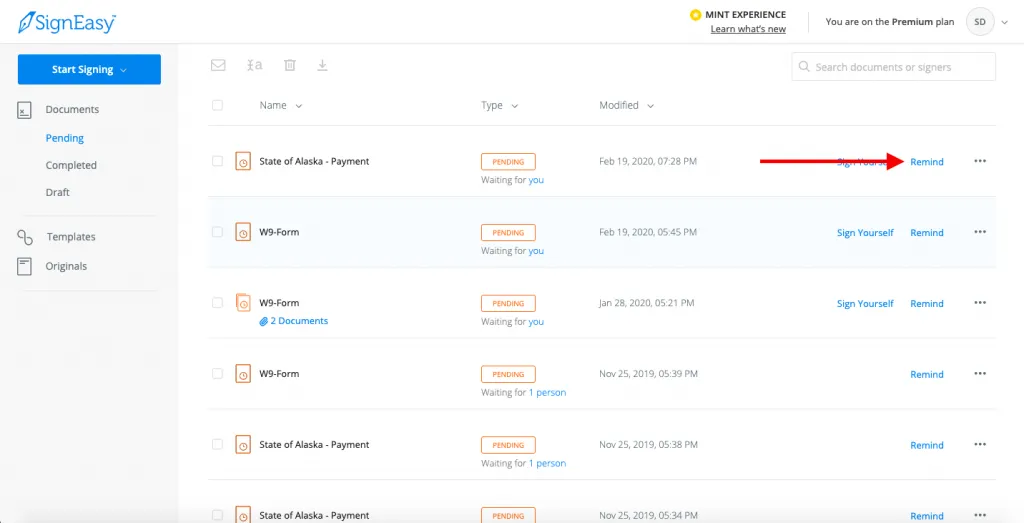
Task: Open the more options menu for the Nov 25 05:39 PM W9-Form row
Action: [980, 373]
